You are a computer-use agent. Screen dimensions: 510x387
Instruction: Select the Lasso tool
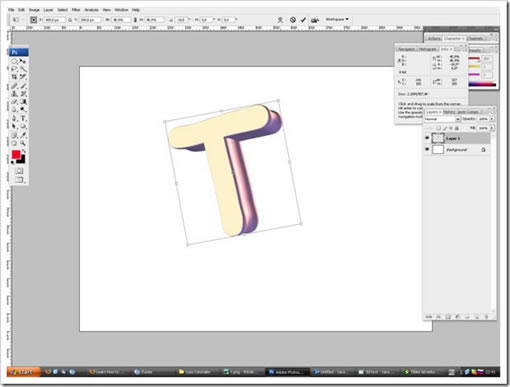tap(14, 69)
